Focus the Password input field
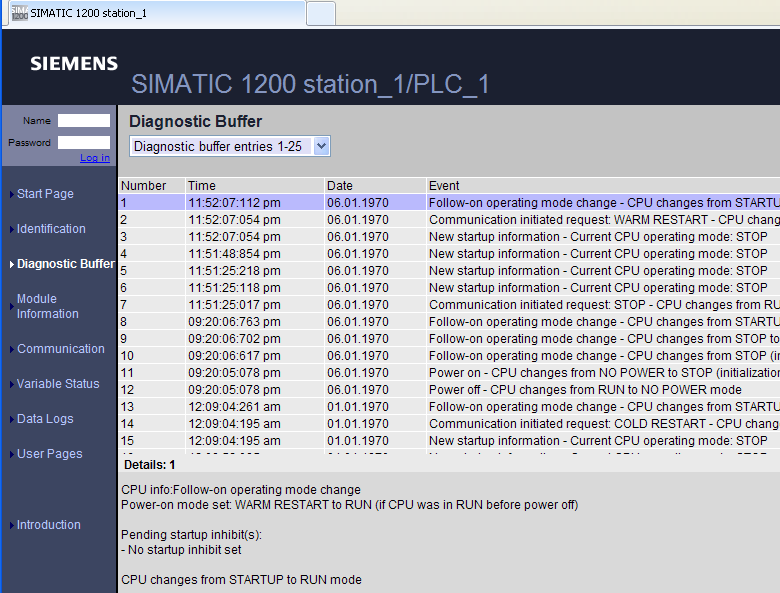Viewport: 780px width, 593px height. pyautogui.click(x=84, y=142)
